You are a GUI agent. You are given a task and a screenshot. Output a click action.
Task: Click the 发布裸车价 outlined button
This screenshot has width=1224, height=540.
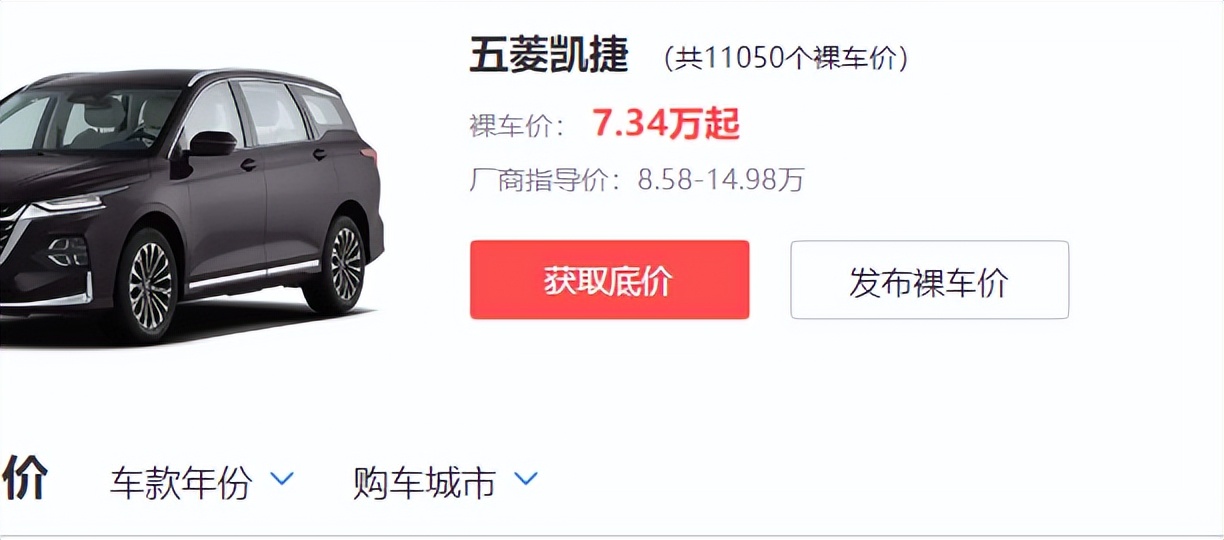929,280
